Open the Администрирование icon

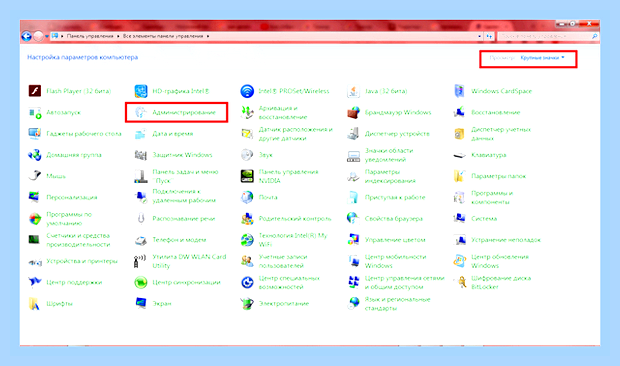tap(141, 112)
